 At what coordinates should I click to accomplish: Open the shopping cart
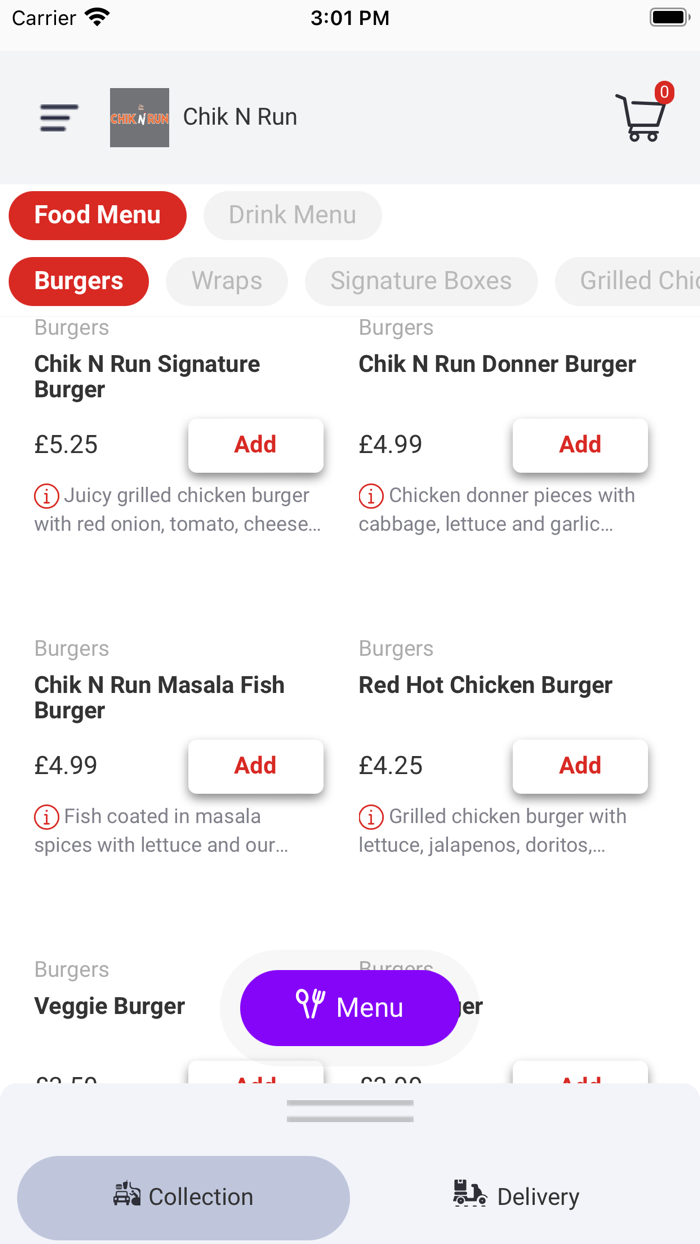pos(642,118)
